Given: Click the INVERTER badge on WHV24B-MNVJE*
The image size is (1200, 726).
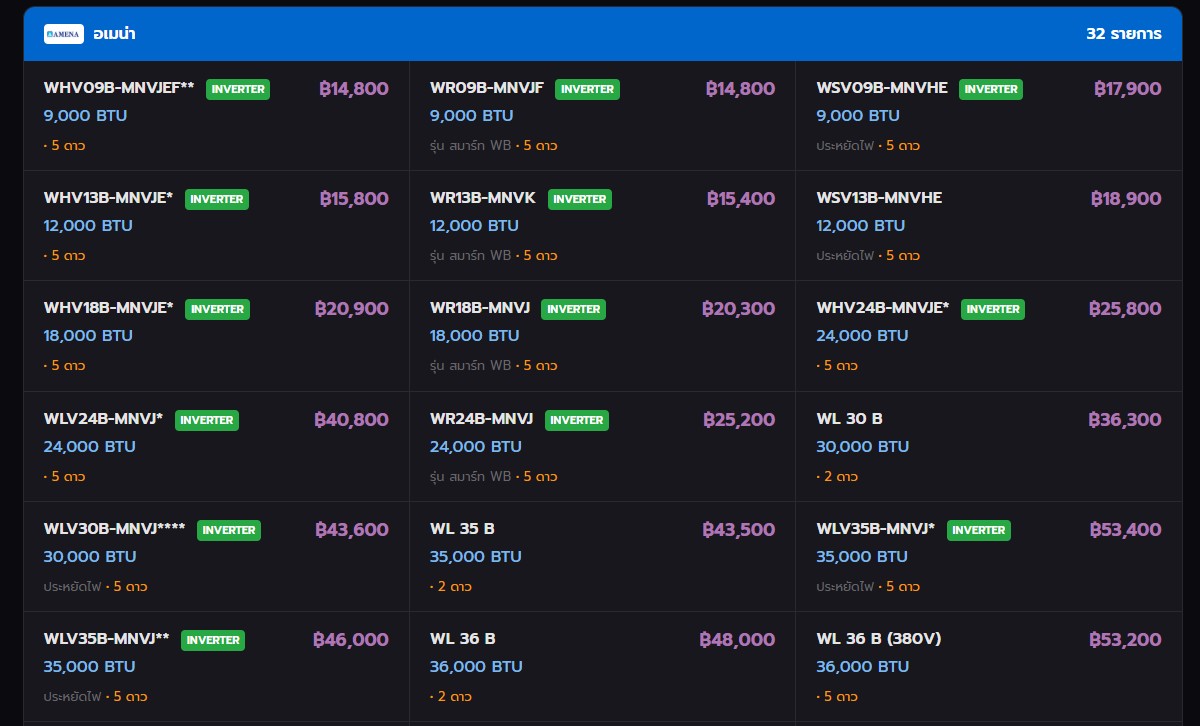Looking at the screenshot, I should pos(993,309).
